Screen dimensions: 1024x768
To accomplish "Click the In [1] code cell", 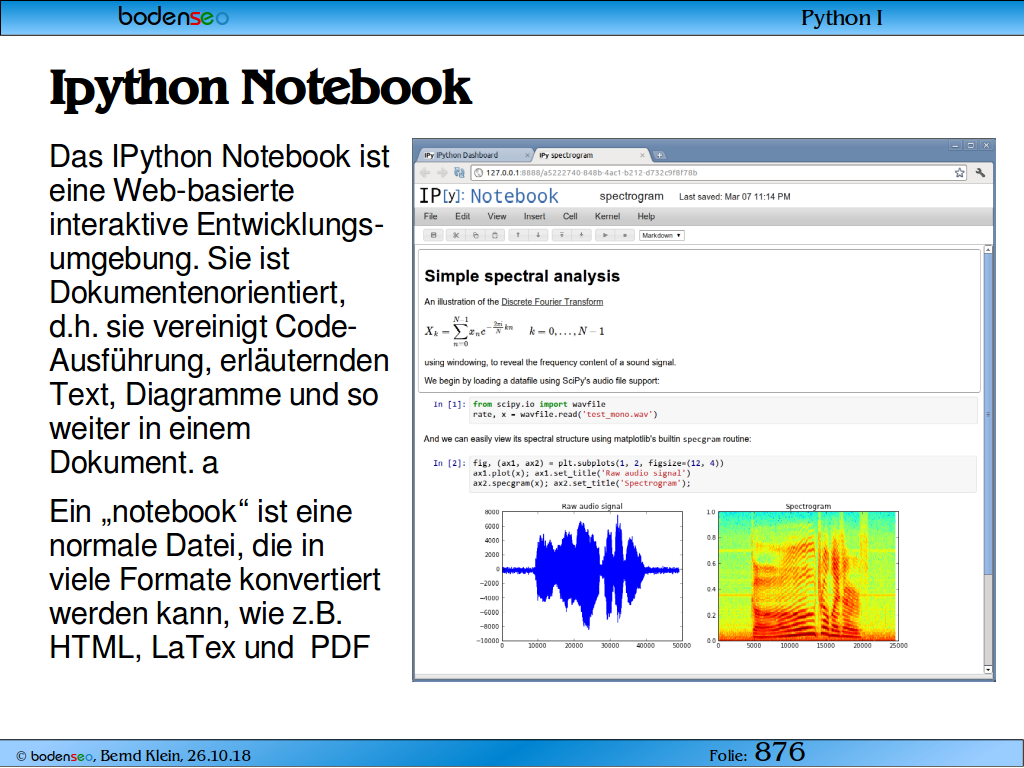I will click(x=724, y=409).
